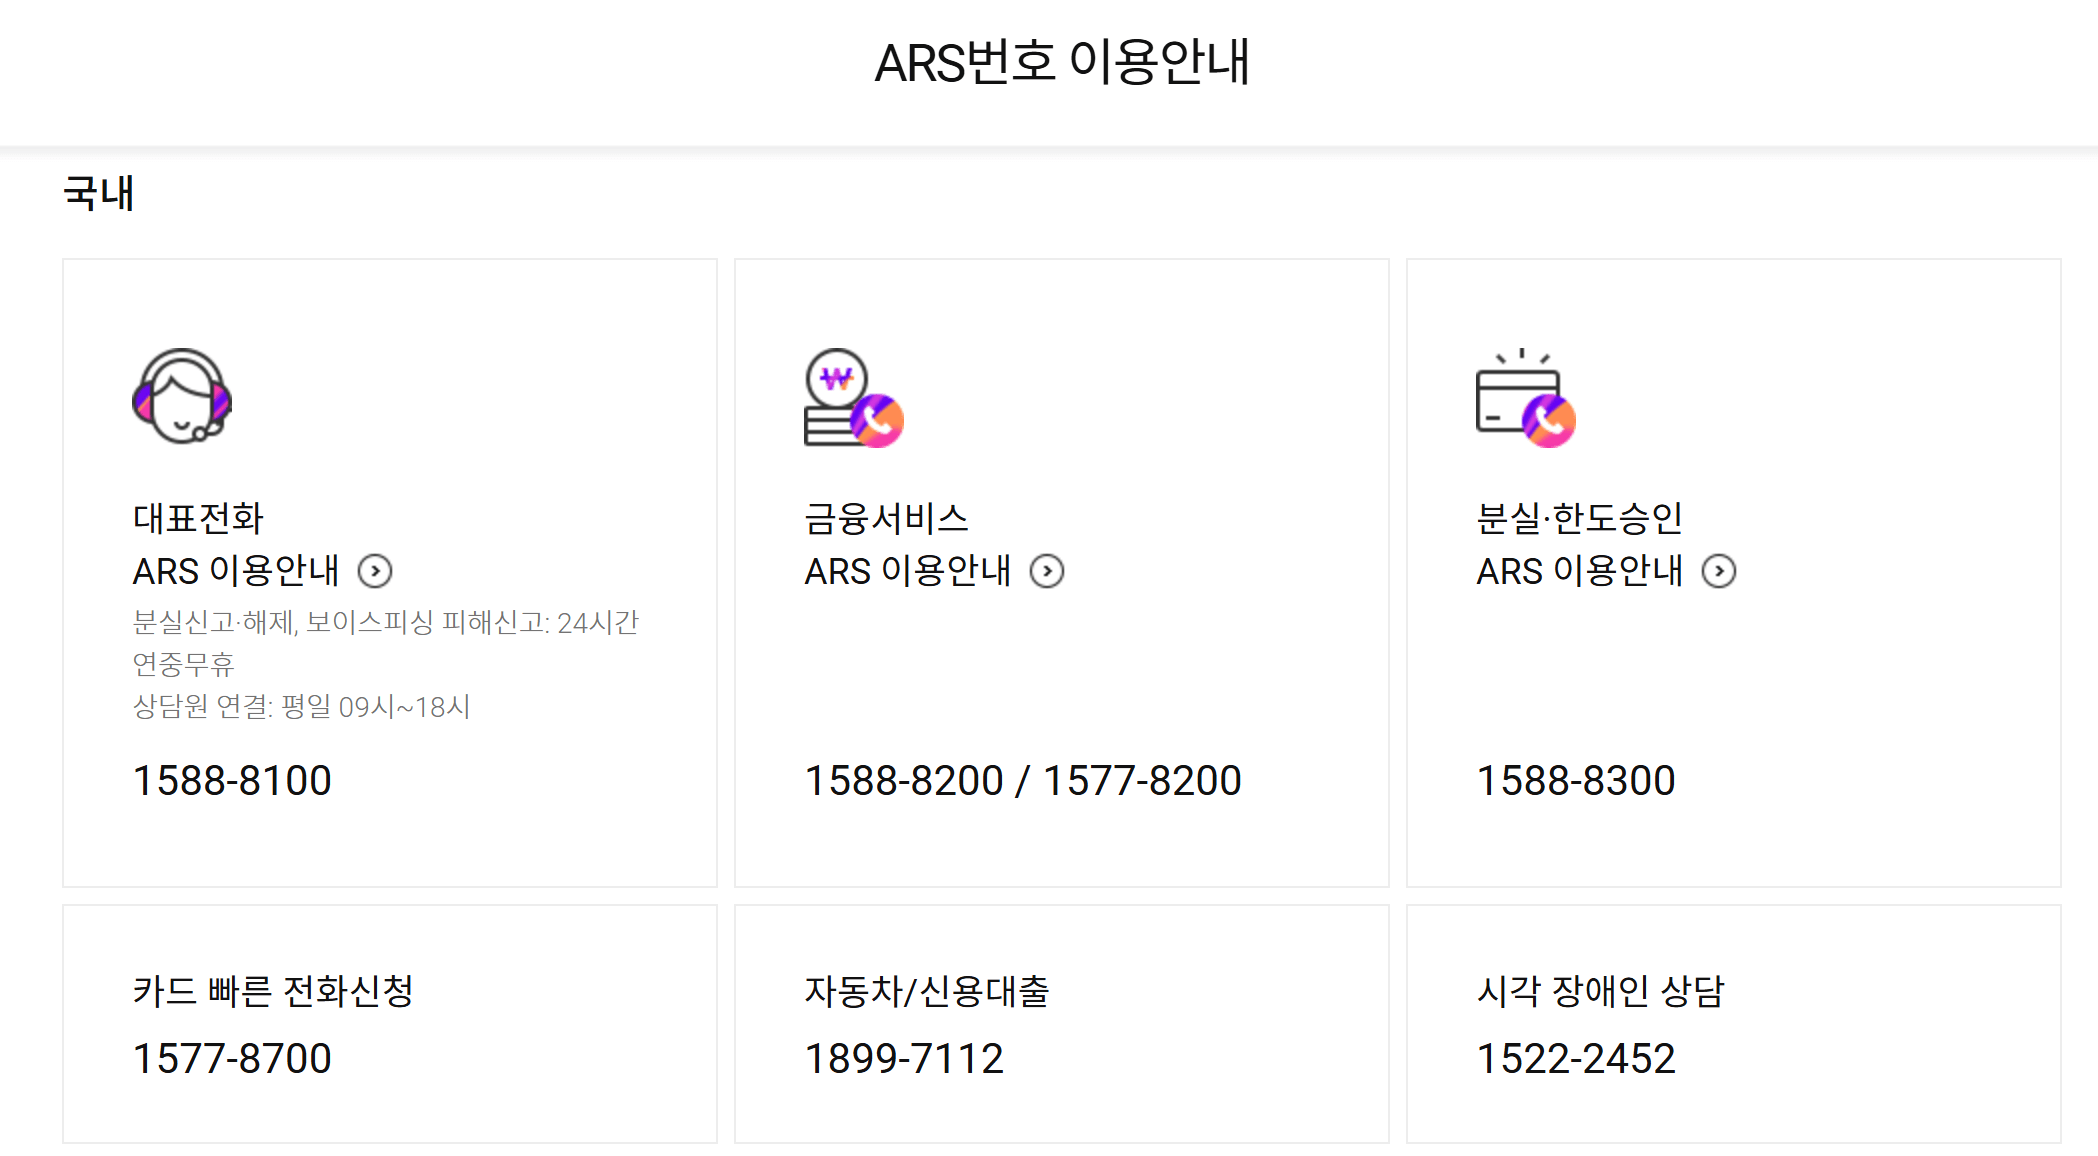Click the credit card phone icon
Image resolution: width=2098 pixels, height=1156 pixels.
pos(1525,398)
